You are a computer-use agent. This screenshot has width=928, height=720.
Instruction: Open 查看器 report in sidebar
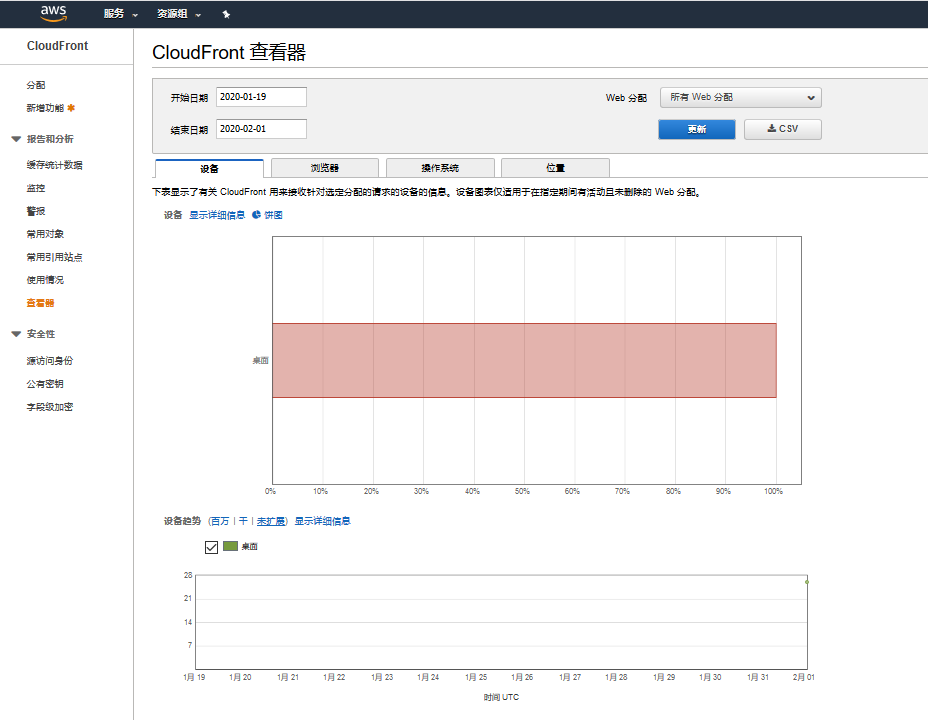point(40,303)
